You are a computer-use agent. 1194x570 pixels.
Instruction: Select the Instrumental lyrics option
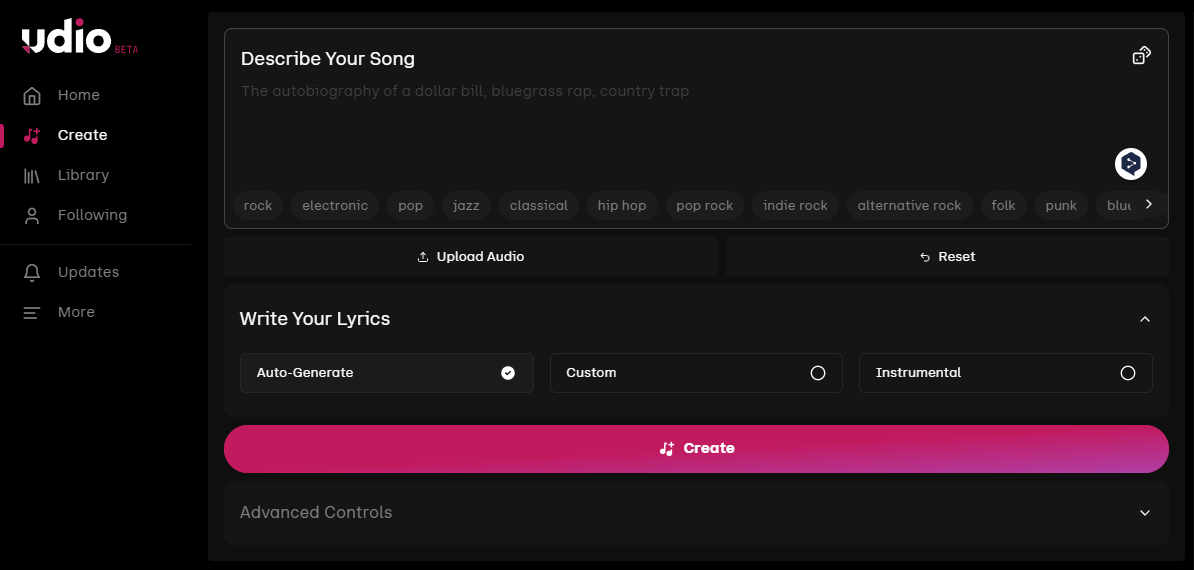[x=1005, y=373]
